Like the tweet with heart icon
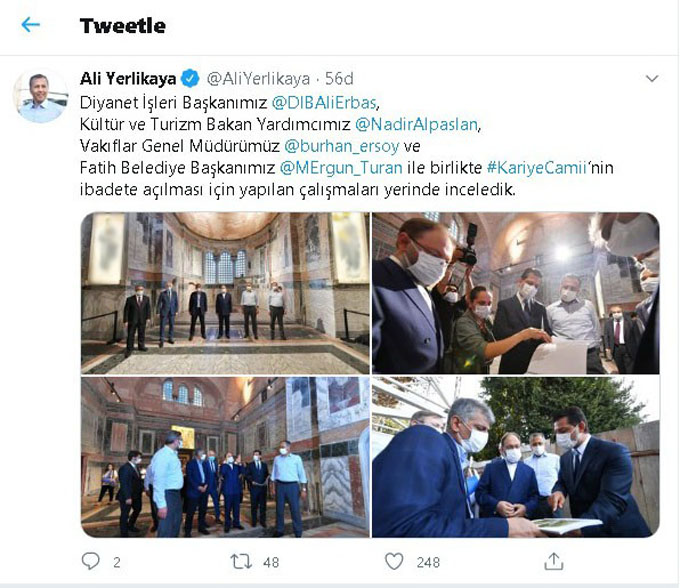The image size is (680, 588). click(394, 562)
